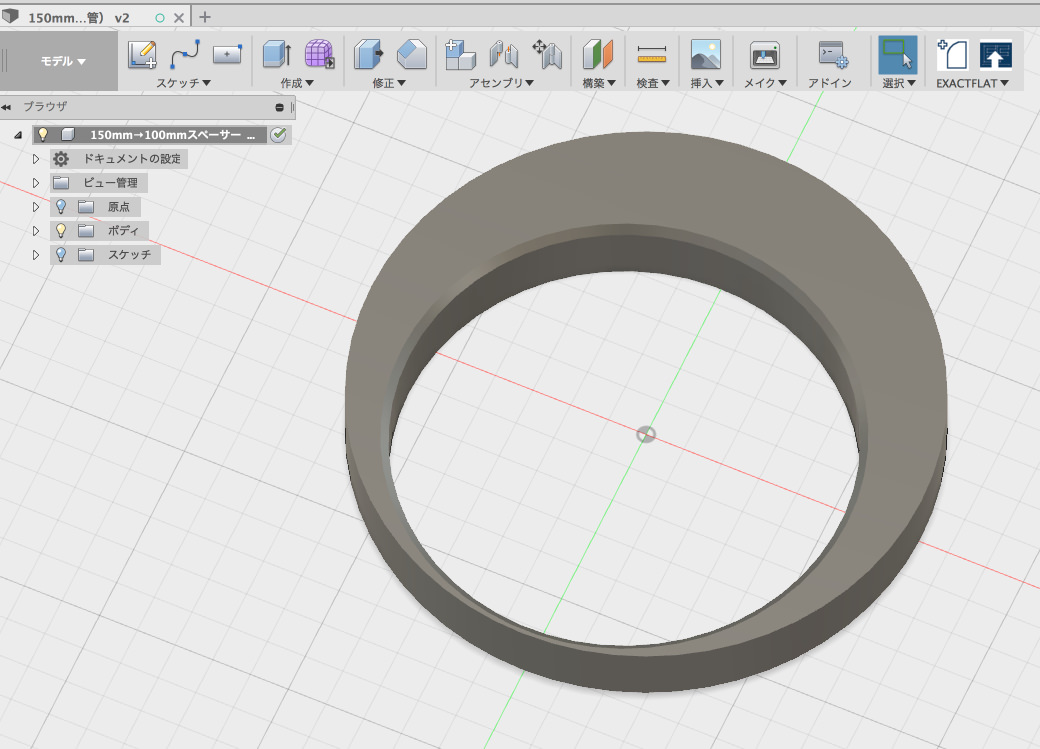This screenshot has height=749, width=1040.
Task: Expand the 原点 folder node
Action: click(x=36, y=207)
